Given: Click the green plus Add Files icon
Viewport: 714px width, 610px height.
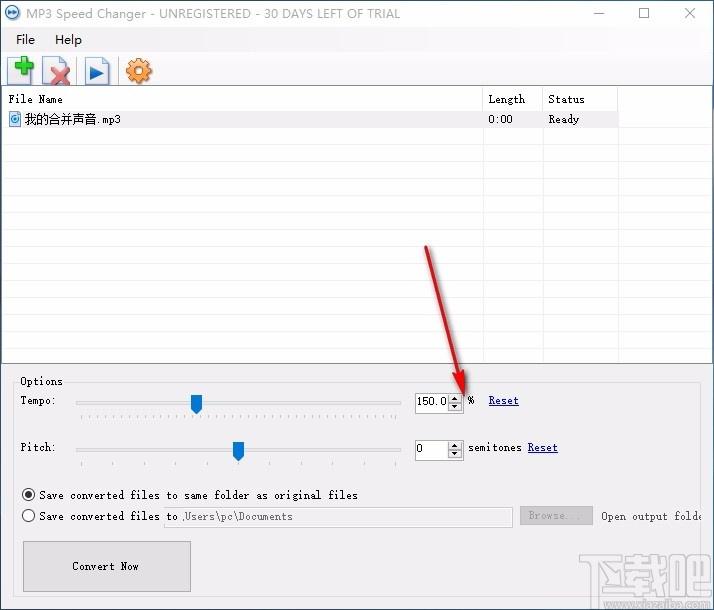Looking at the screenshot, I should coord(21,71).
